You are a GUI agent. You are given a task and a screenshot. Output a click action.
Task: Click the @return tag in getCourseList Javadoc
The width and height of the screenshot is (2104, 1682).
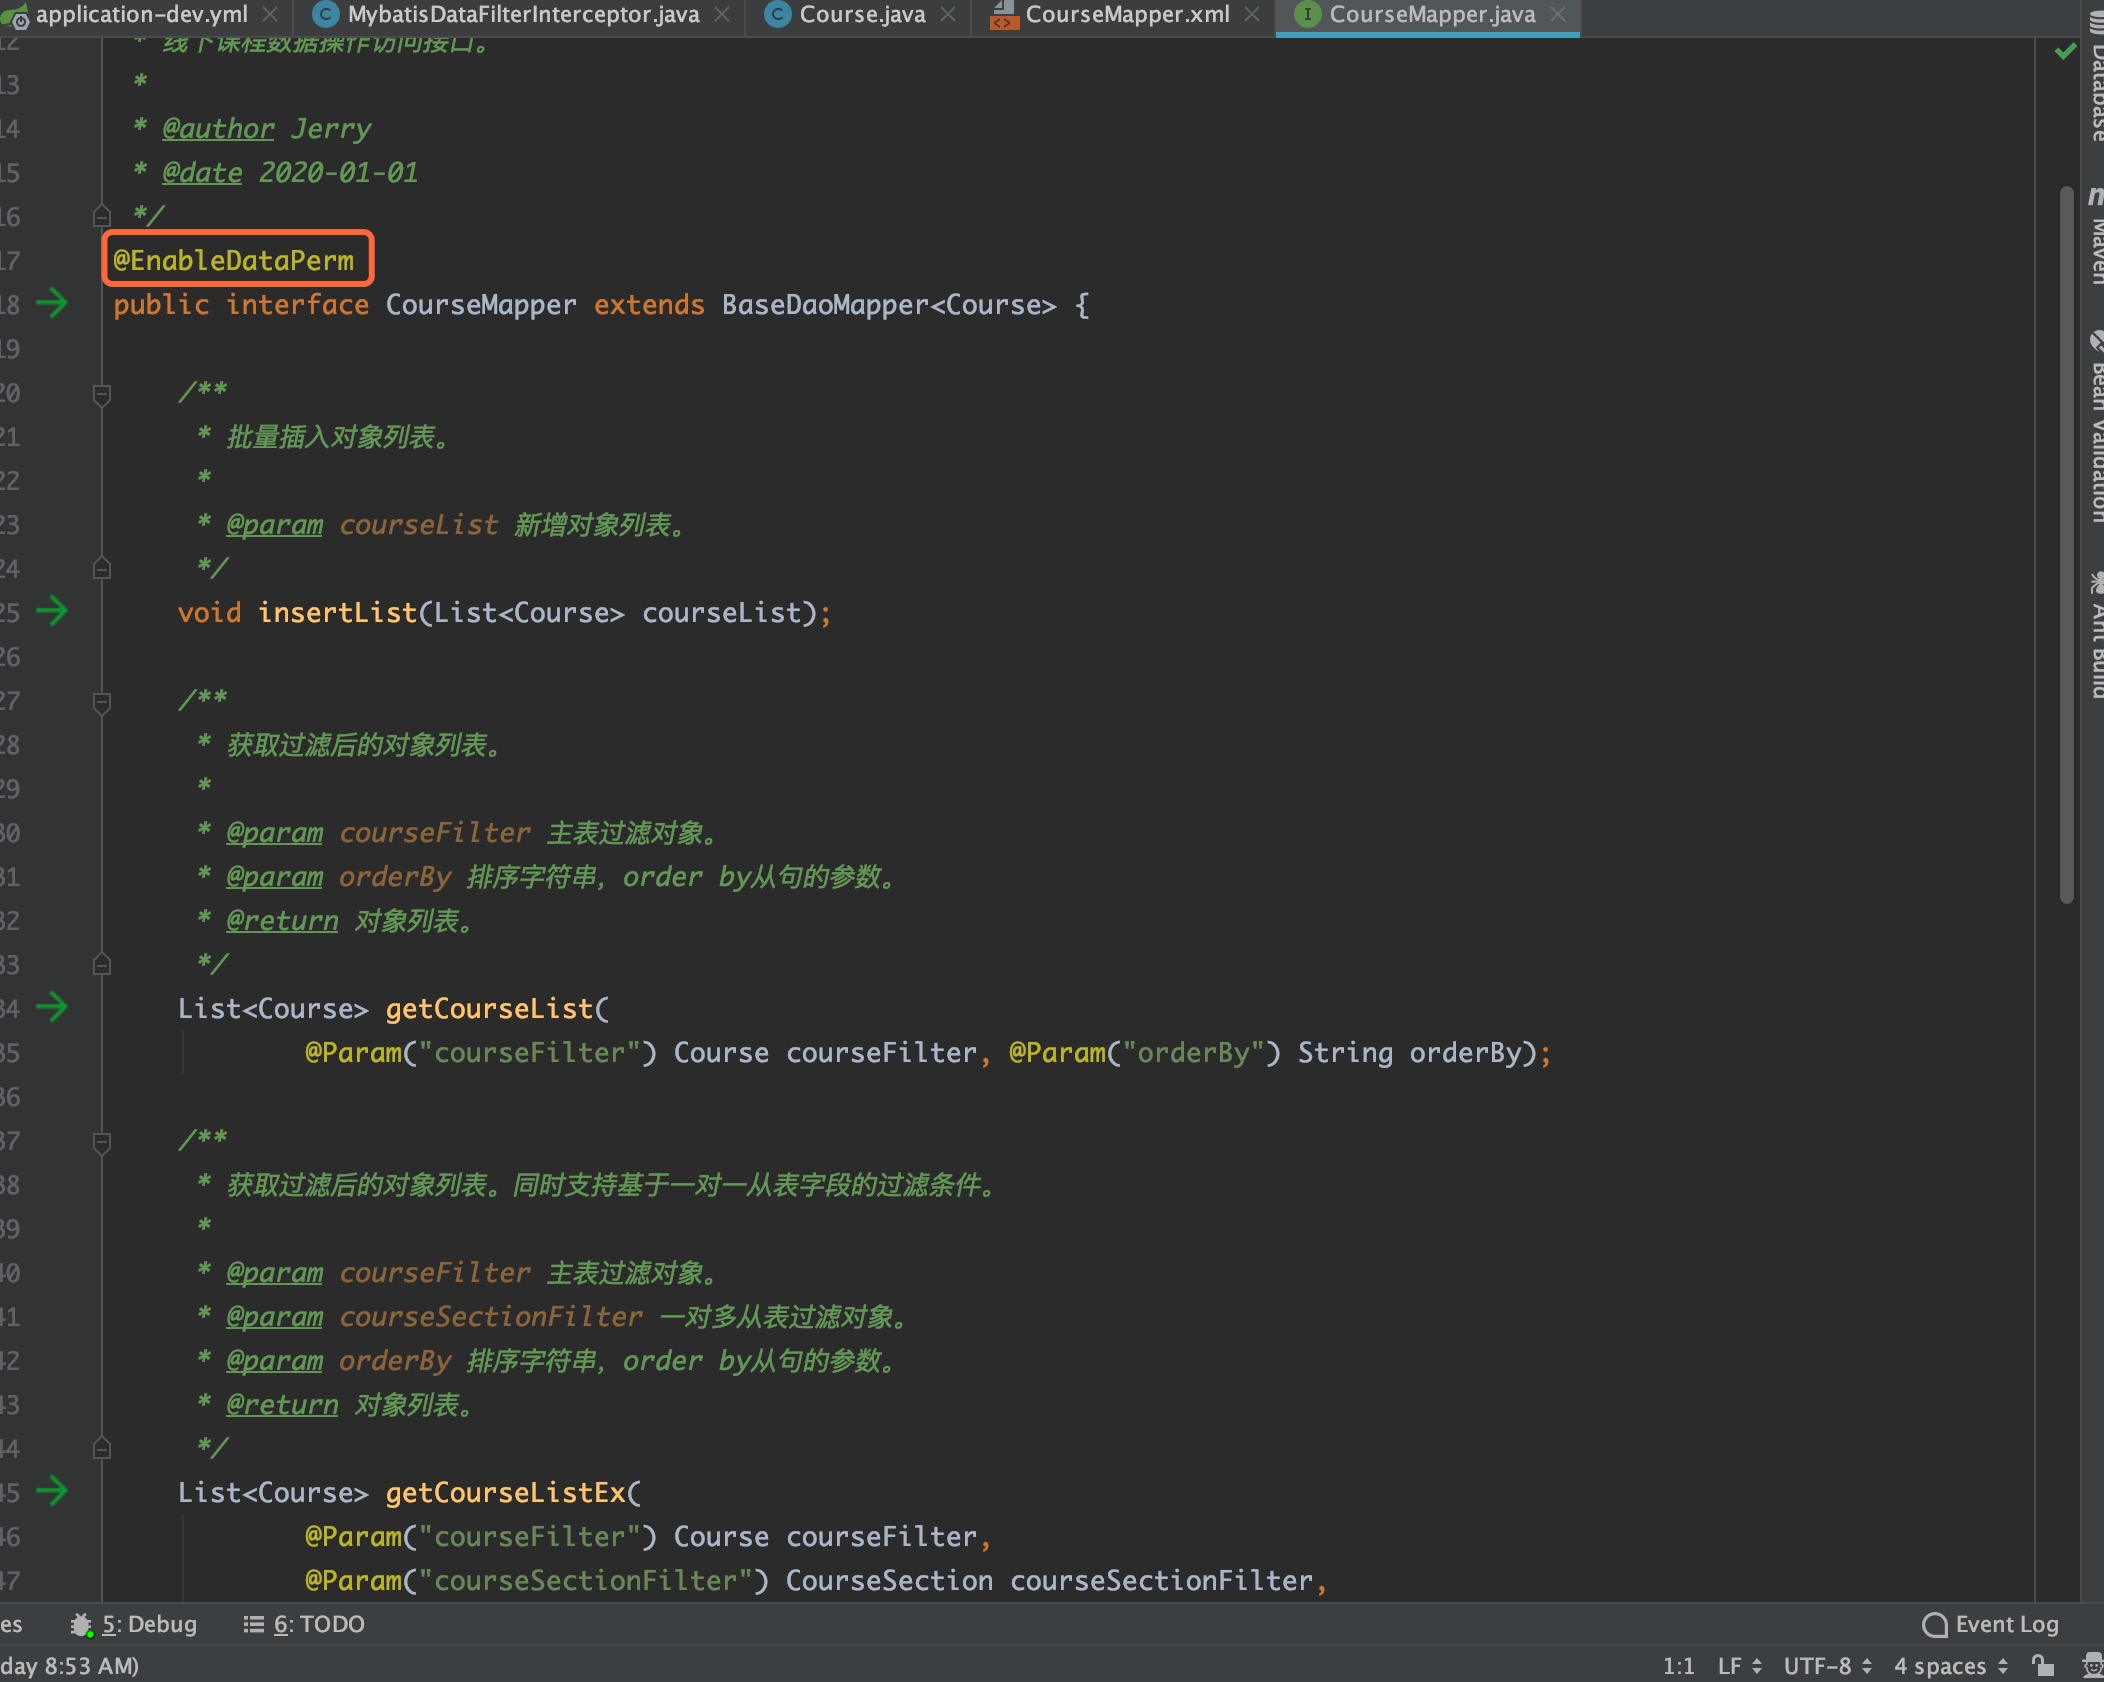[282, 921]
